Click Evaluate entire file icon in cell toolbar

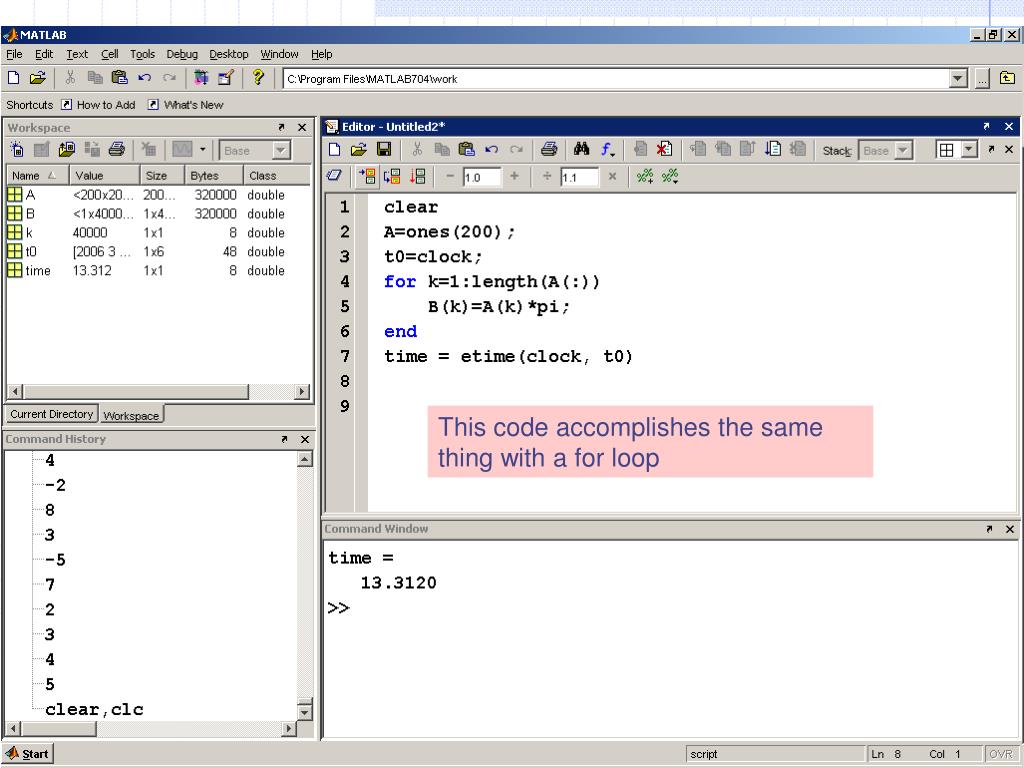click(417, 176)
